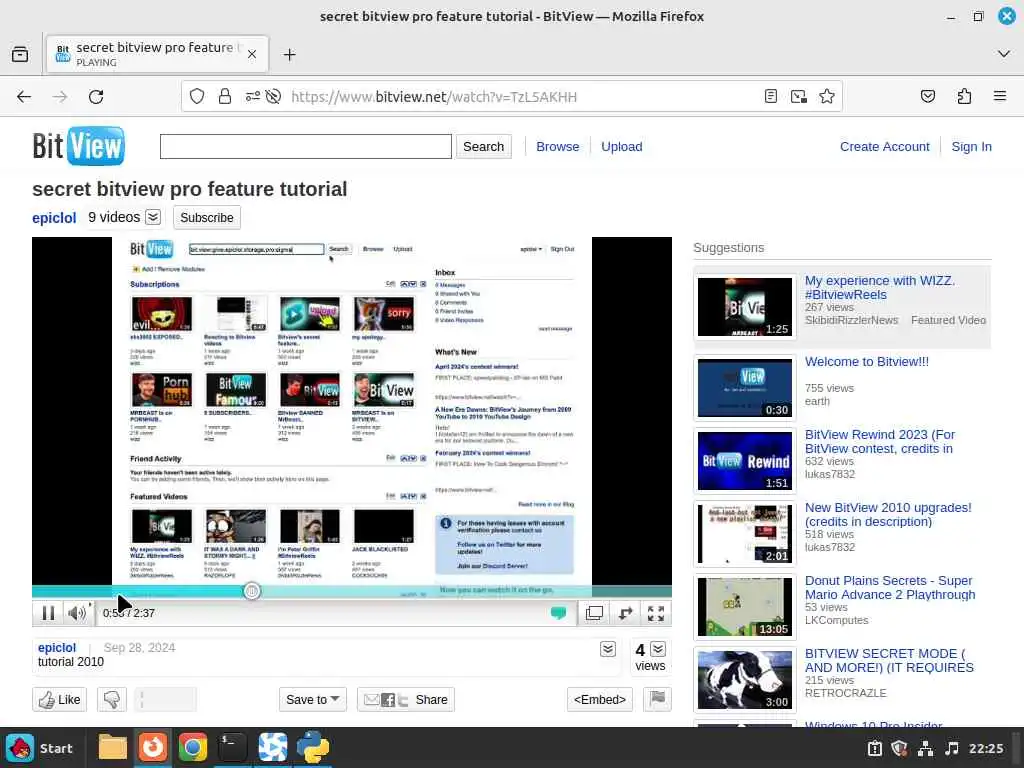1024x768 pixels.
Task: Open Save to Pocket icon
Action: (927, 97)
